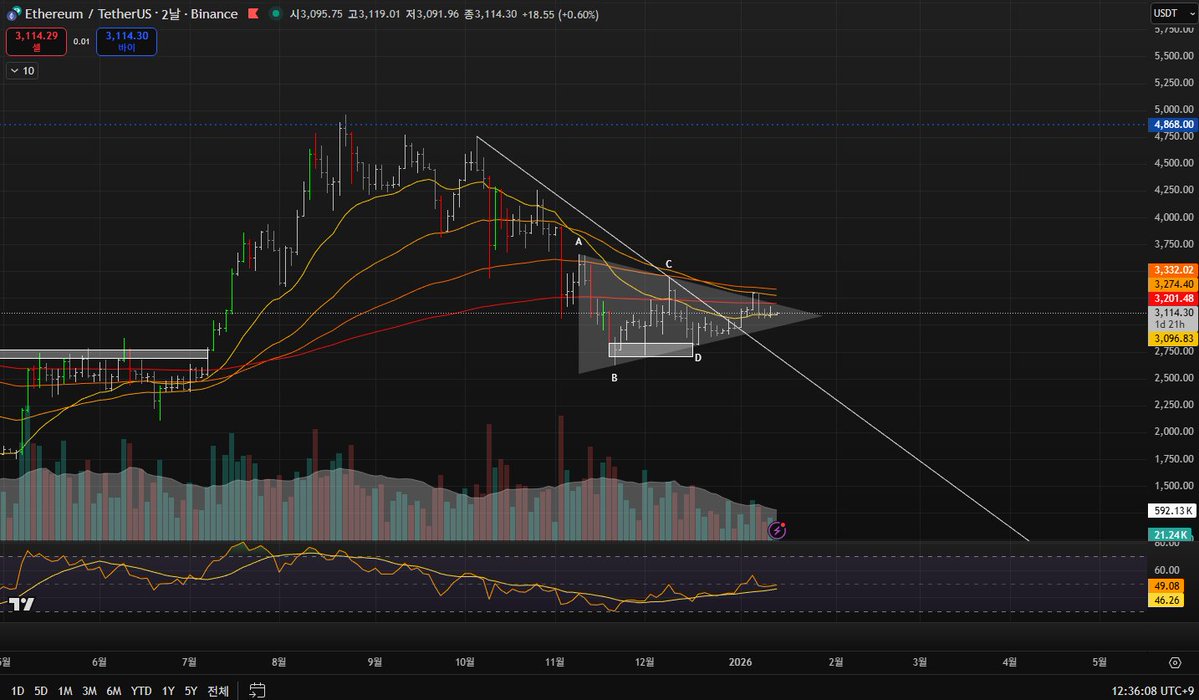The width and height of the screenshot is (1199, 700).
Task: Click the 46.26 RSI average label
Action: point(1166,600)
